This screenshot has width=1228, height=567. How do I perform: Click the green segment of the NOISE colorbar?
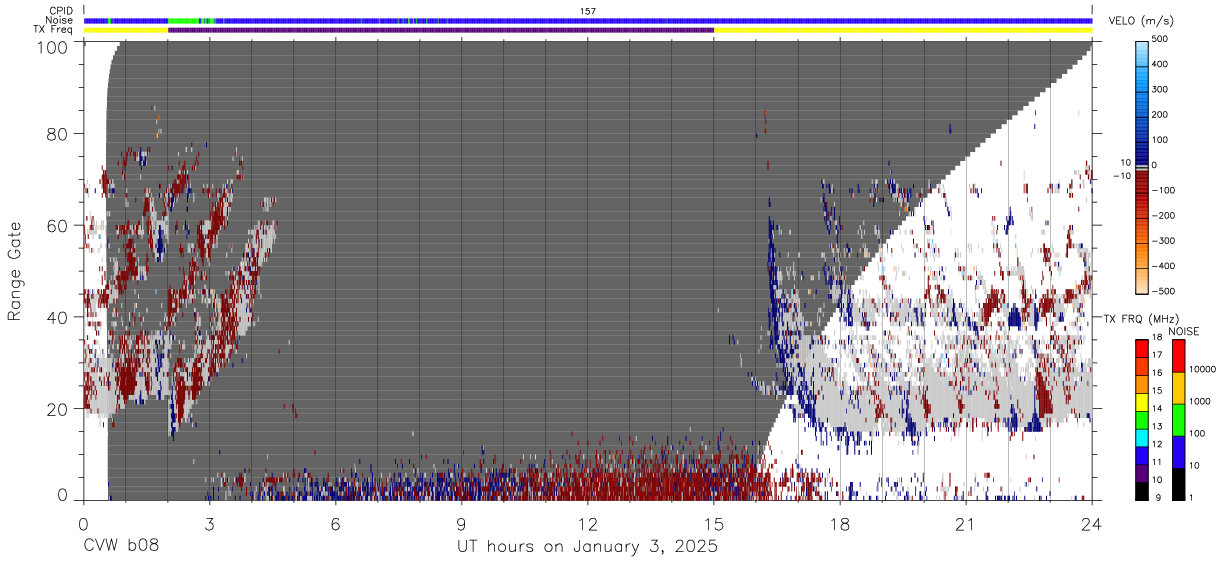1179,420
